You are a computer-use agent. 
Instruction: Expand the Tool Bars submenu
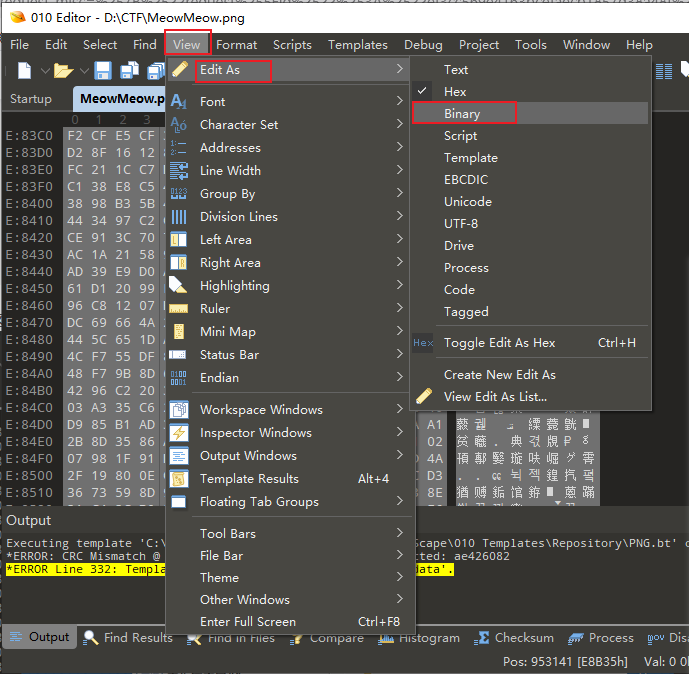point(399,533)
